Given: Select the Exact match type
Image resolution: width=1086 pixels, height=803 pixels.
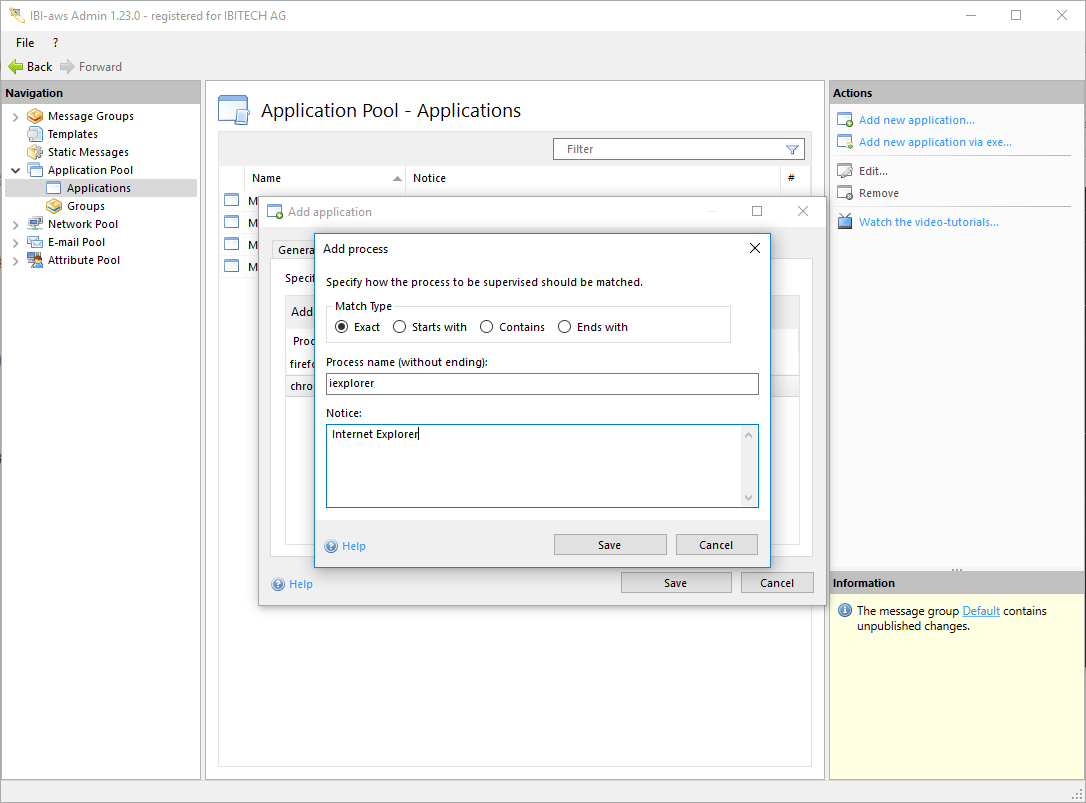Looking at the screenshot, I should (x=342, y=327).
